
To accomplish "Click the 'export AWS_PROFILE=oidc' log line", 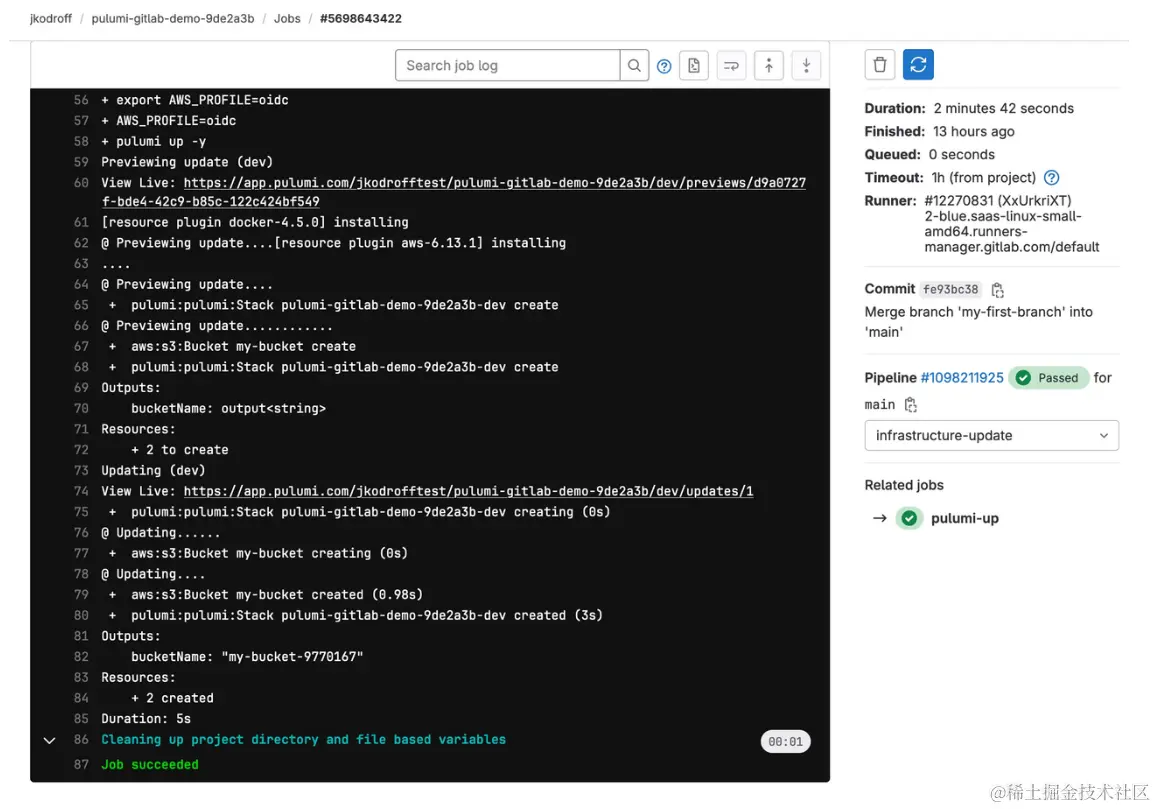I will (195, 100).
